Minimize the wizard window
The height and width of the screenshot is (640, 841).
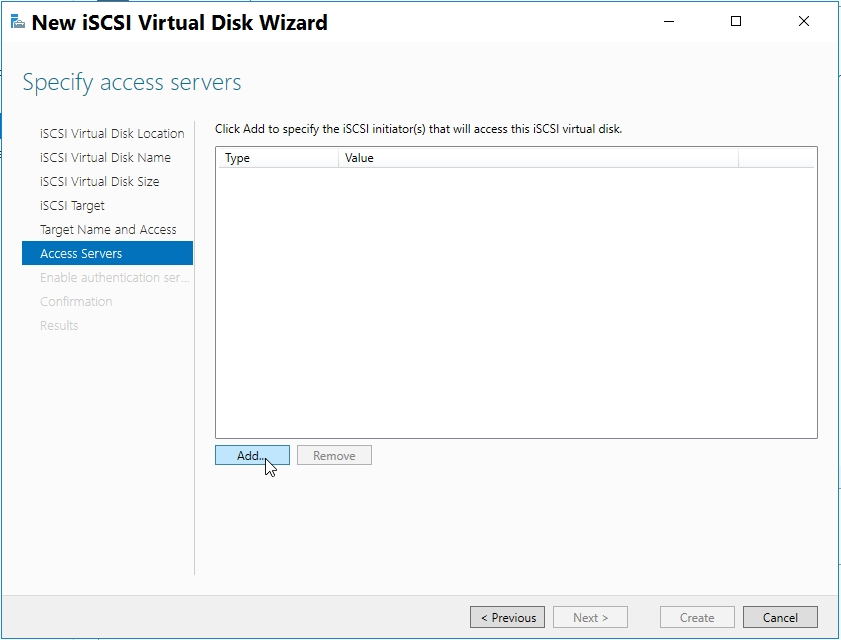(669, 21)
